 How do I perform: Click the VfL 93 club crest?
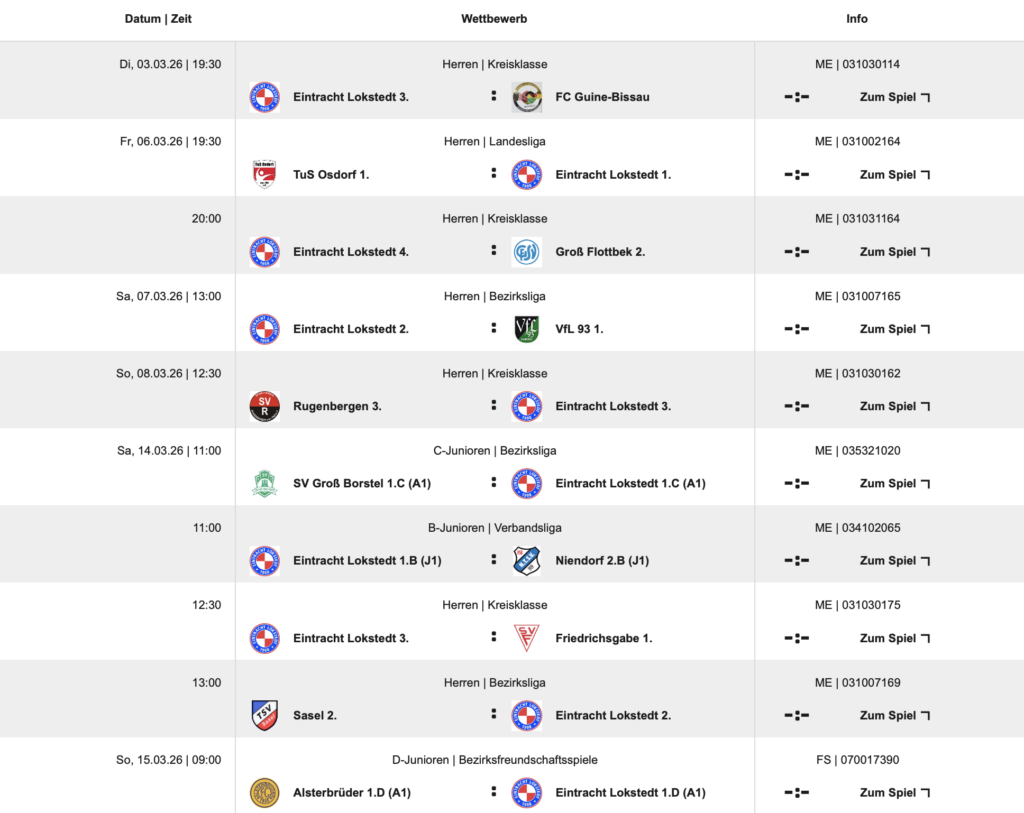point(526,329)
